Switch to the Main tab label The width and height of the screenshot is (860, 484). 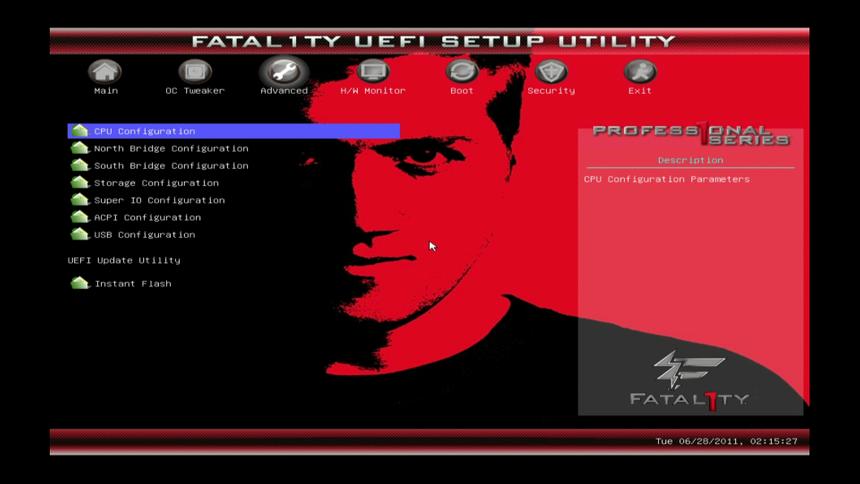(x=106, y=91)
